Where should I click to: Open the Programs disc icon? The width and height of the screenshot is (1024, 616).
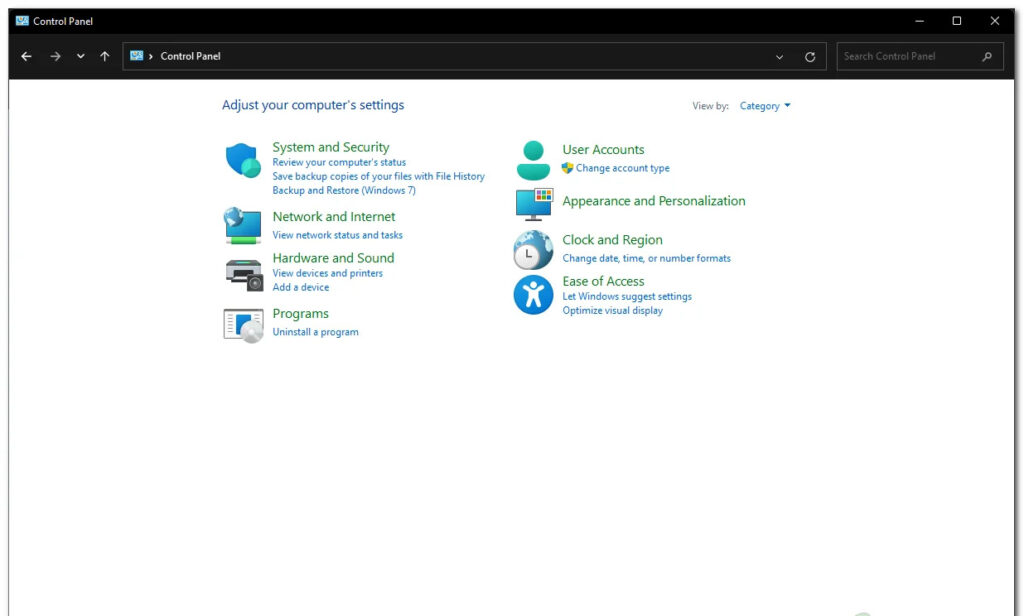[x=243, y=325]
